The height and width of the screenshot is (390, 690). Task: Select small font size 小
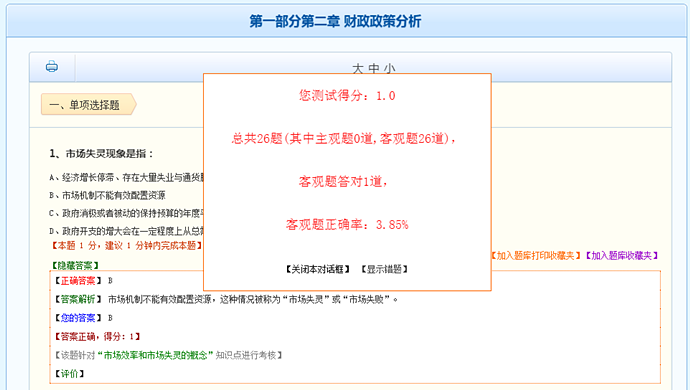389,69
